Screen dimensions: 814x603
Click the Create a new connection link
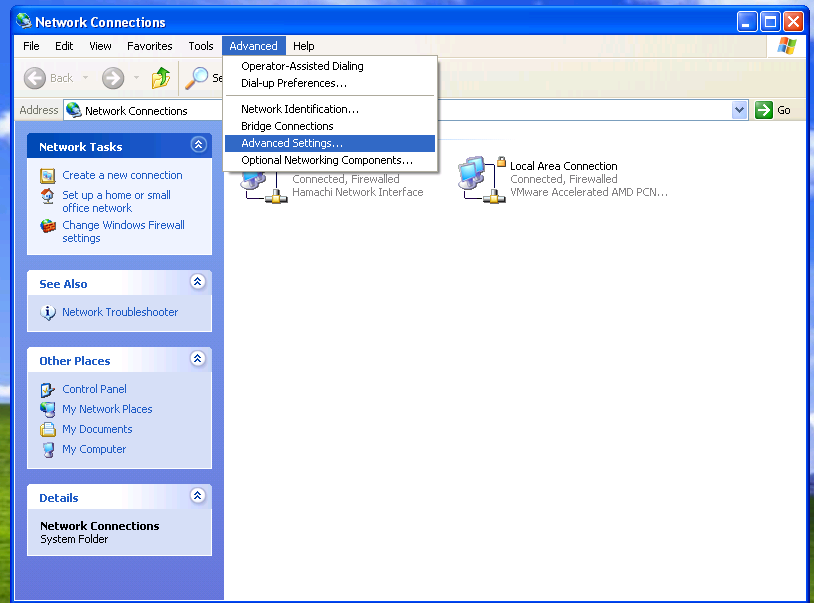point(122,176)
